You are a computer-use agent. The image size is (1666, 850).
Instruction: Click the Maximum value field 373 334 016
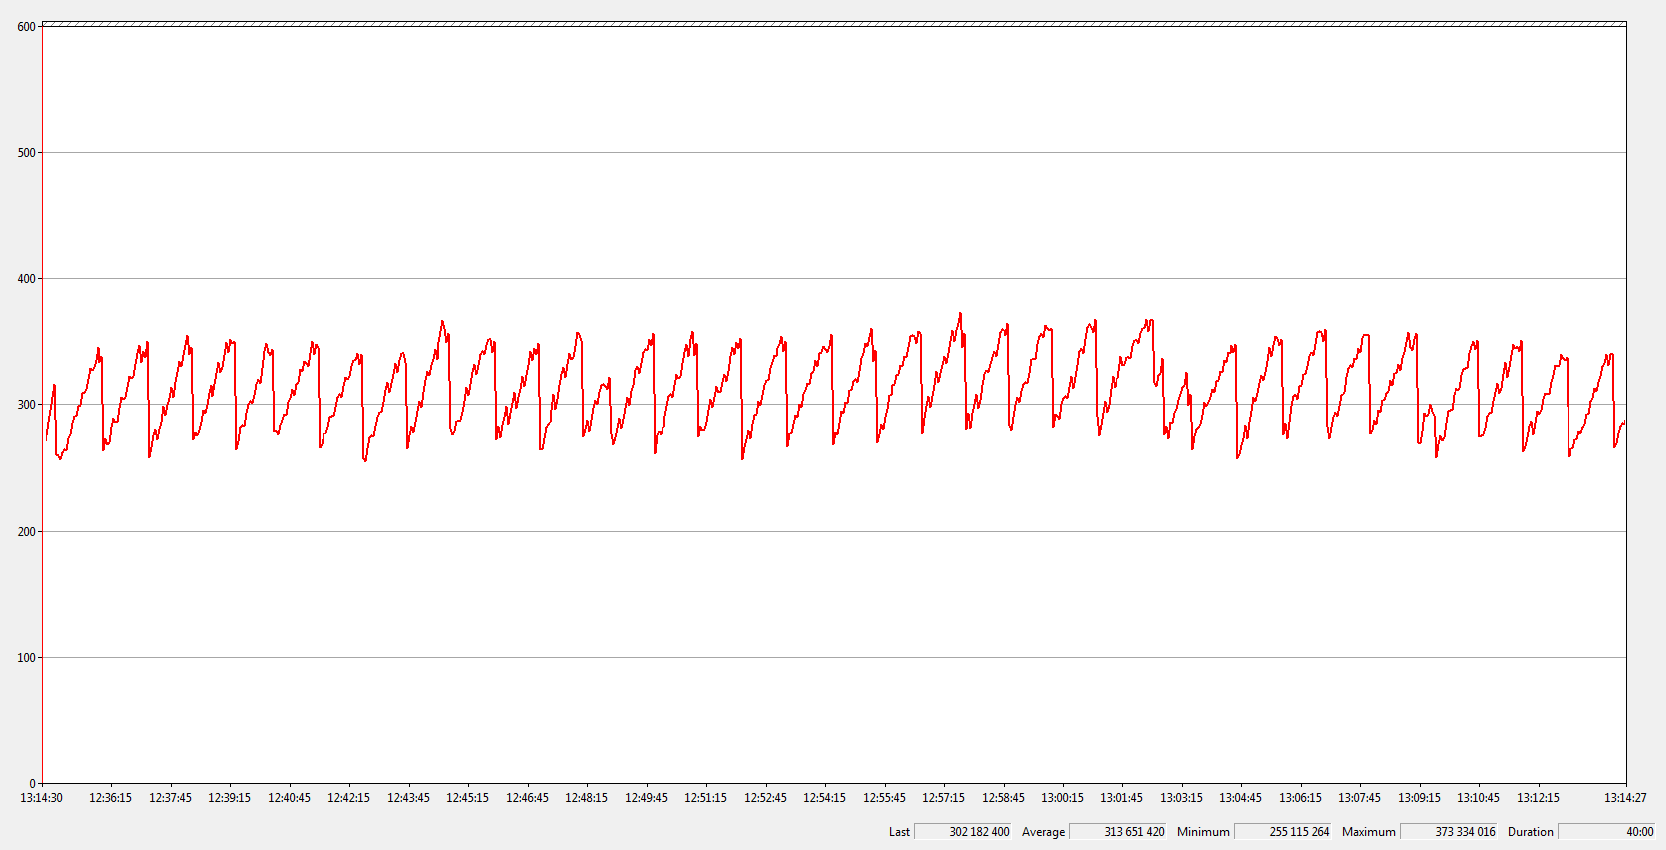[1449, 831]
